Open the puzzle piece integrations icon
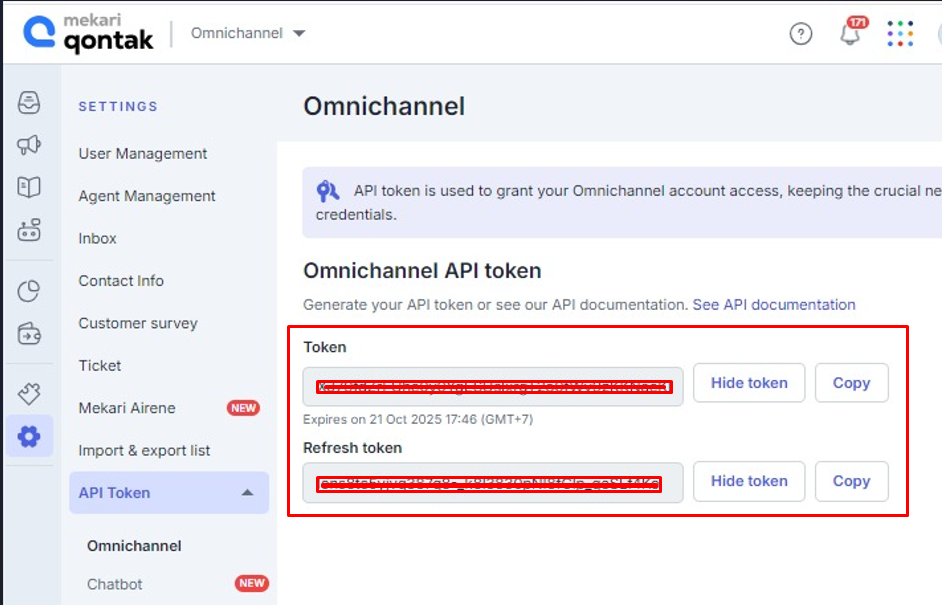This screenshot has height=605, width=942. click(x=29, y=394)
